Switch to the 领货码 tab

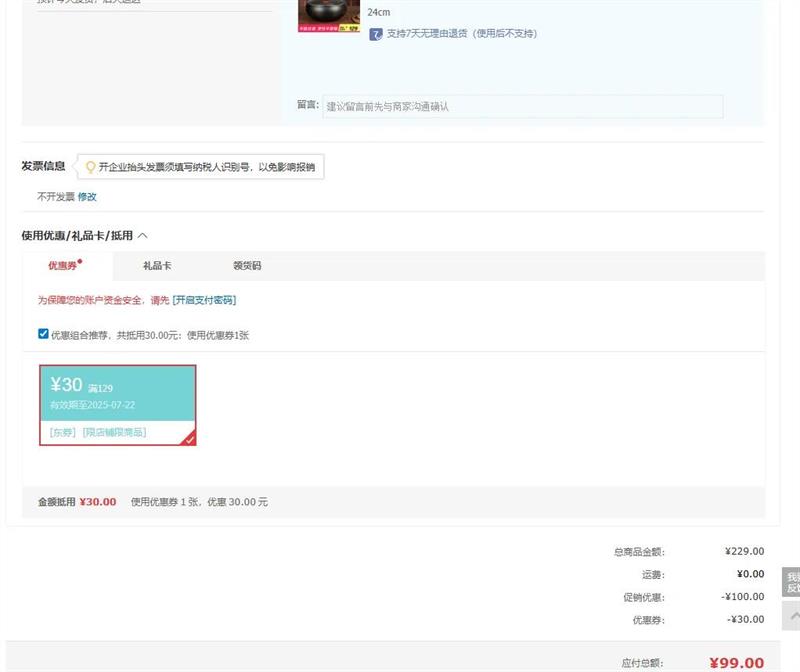(x=247, y=266)
